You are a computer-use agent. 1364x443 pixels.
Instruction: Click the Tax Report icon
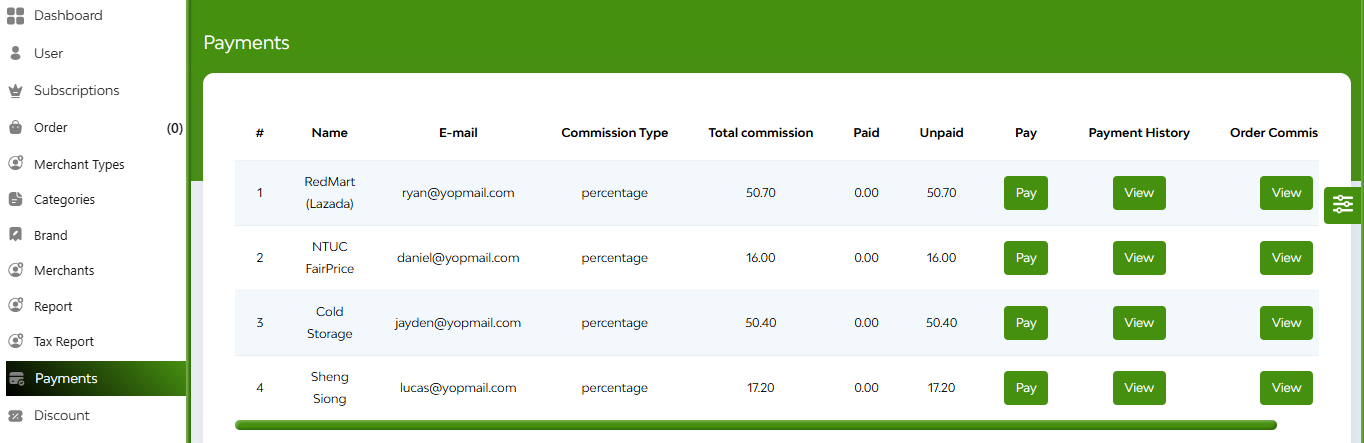click(x=15, y=341)
